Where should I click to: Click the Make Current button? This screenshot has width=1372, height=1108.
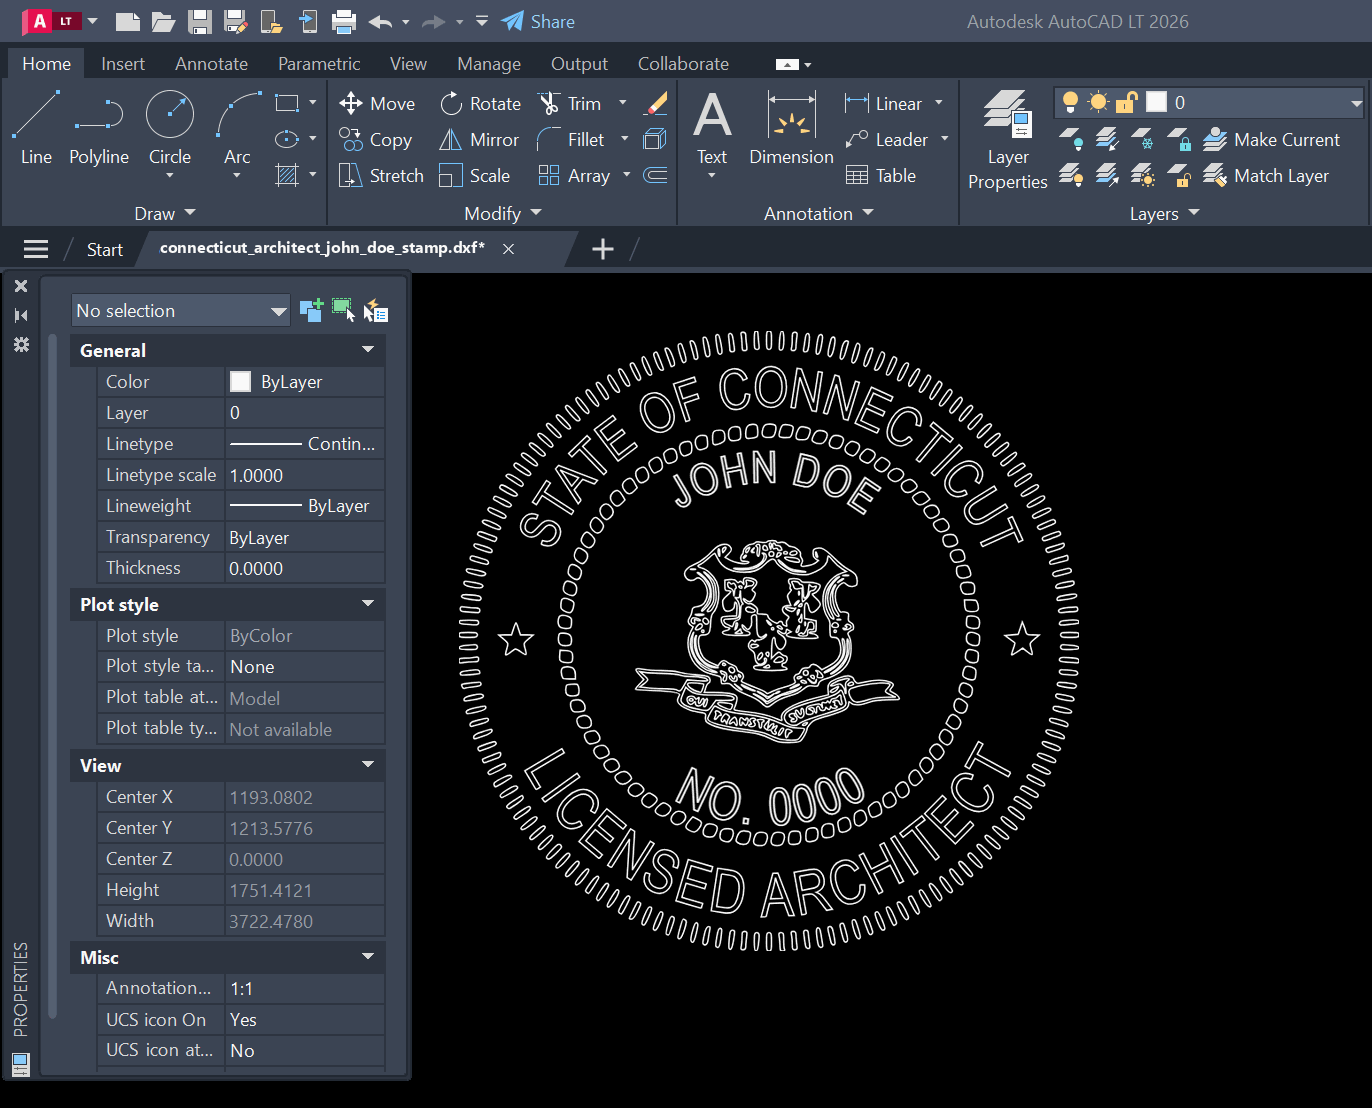pos(1271,139)
